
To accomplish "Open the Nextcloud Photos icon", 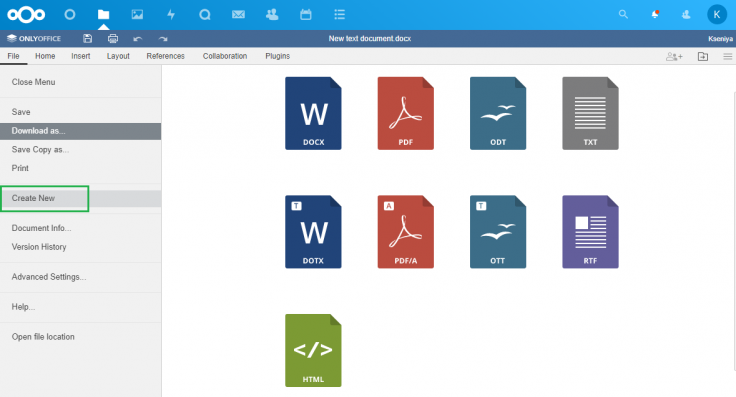I will [x=137, y=15].
